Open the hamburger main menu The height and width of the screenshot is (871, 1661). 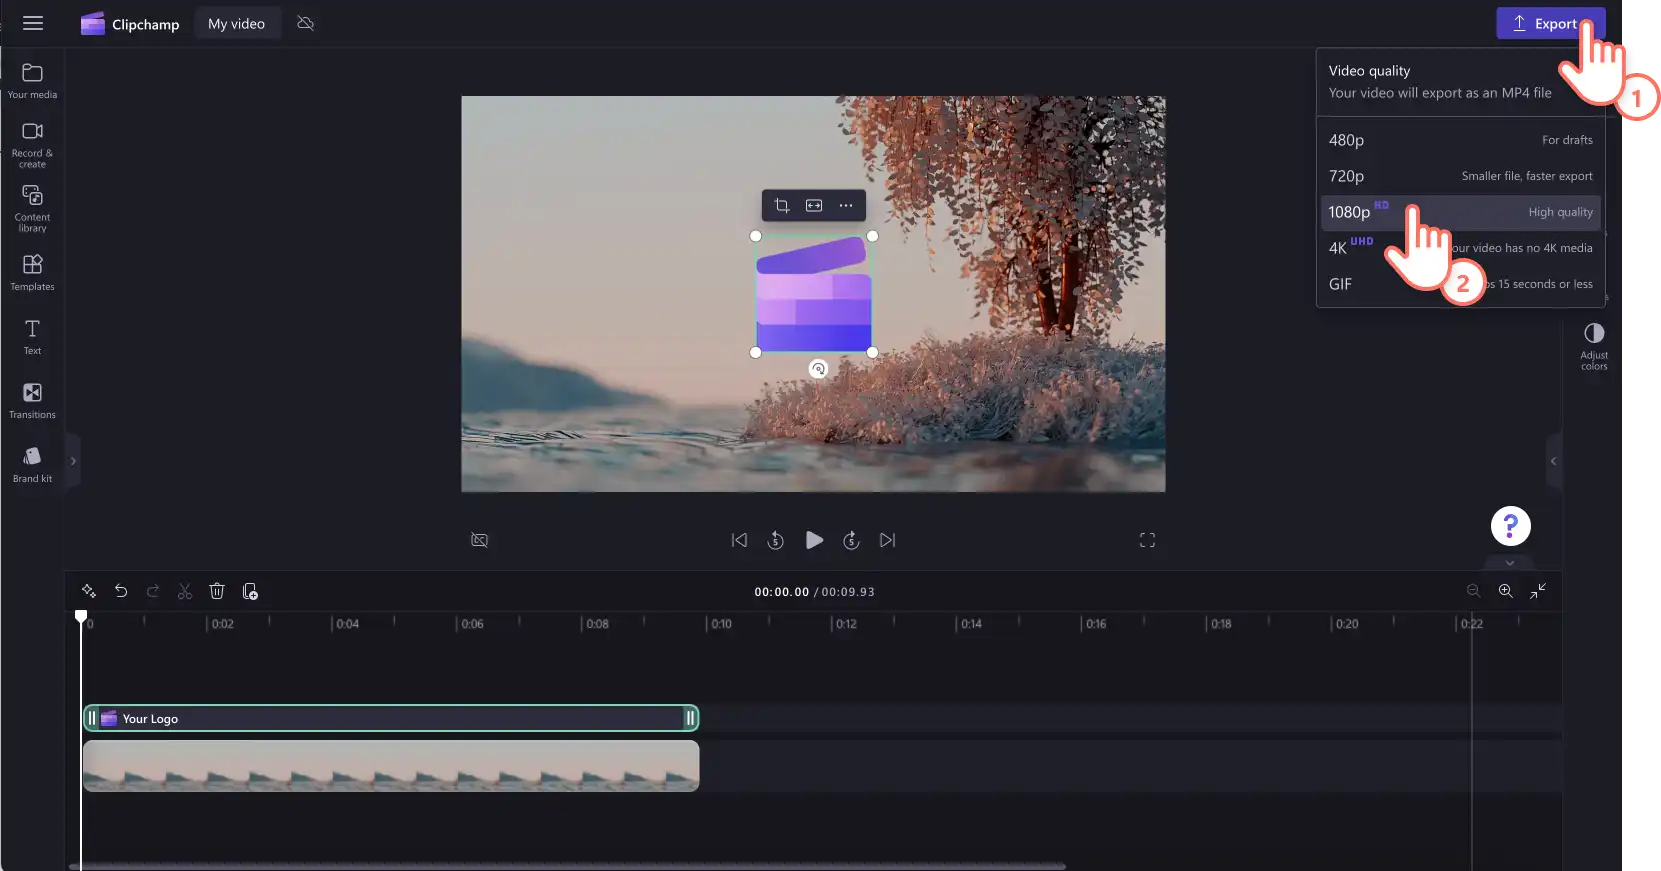(33, 23)
